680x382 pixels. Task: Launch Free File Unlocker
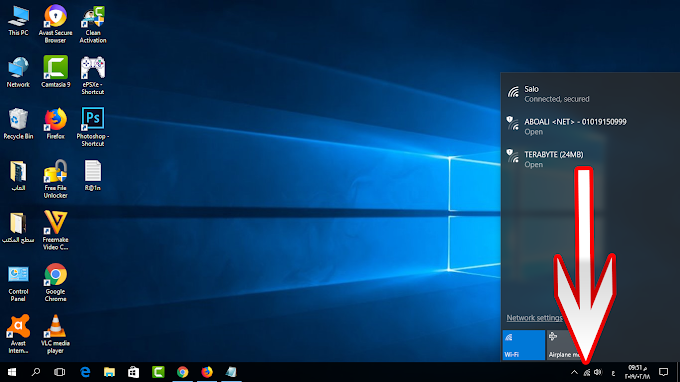(x=56, y=179)
